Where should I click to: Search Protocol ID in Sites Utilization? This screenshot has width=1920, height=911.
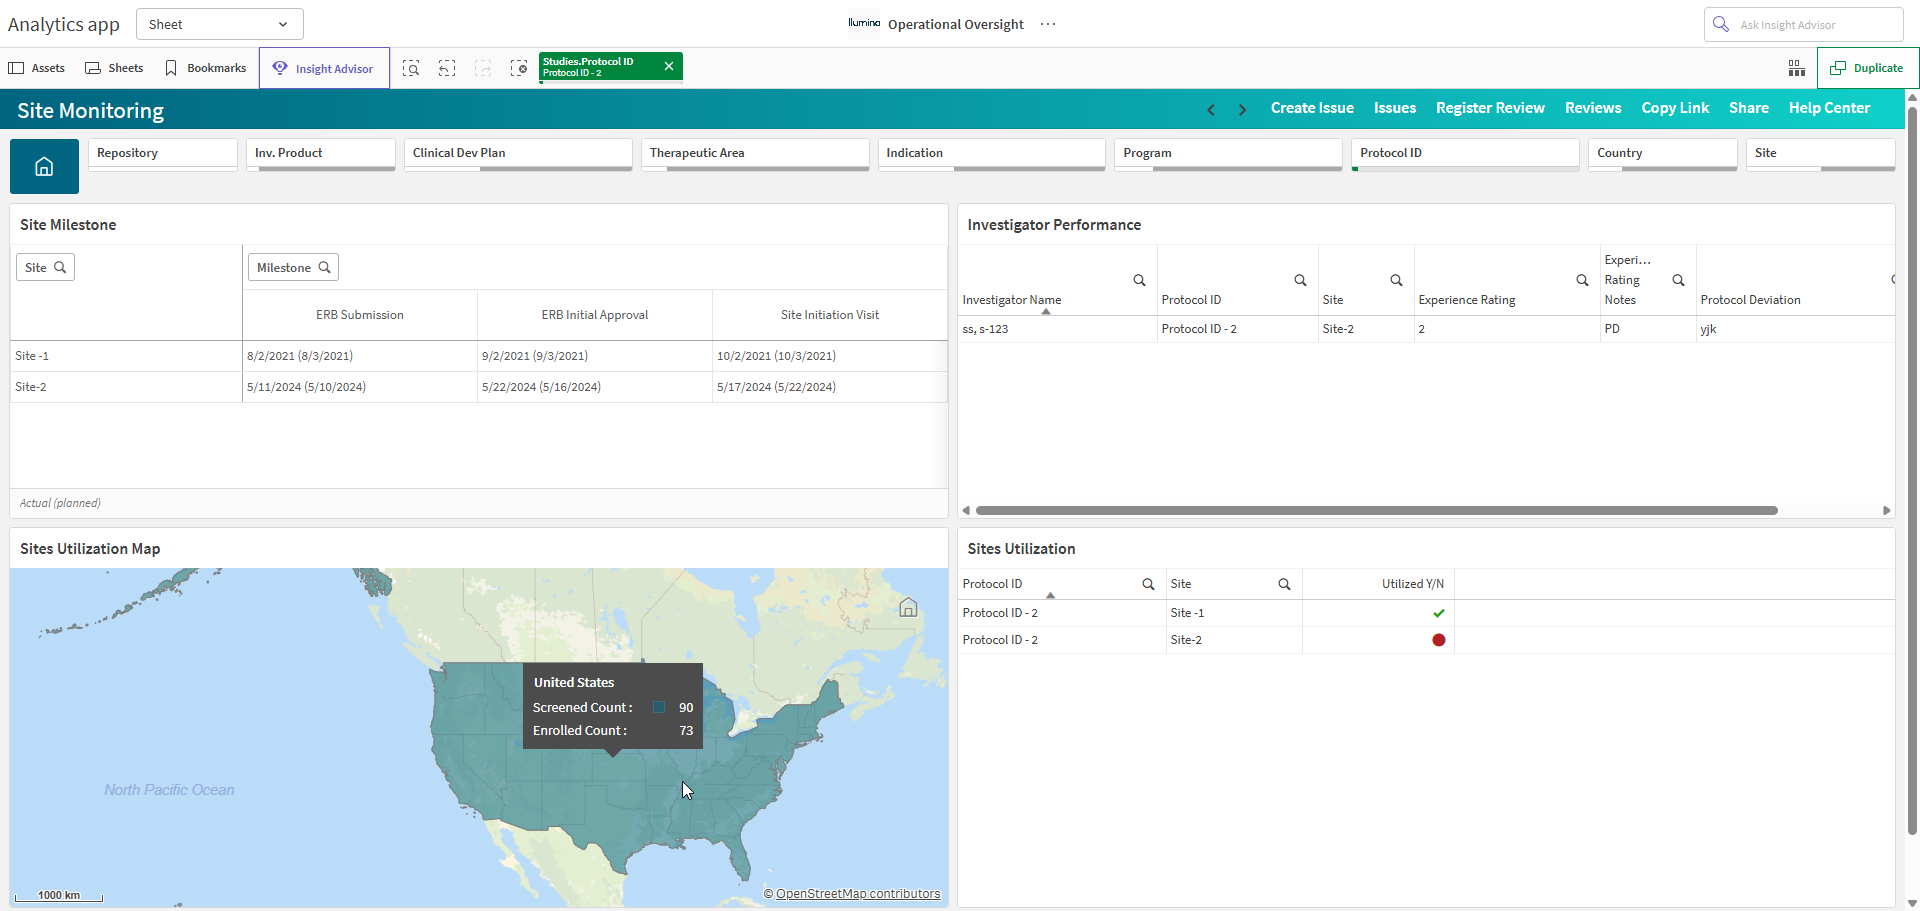[1148, 584]
